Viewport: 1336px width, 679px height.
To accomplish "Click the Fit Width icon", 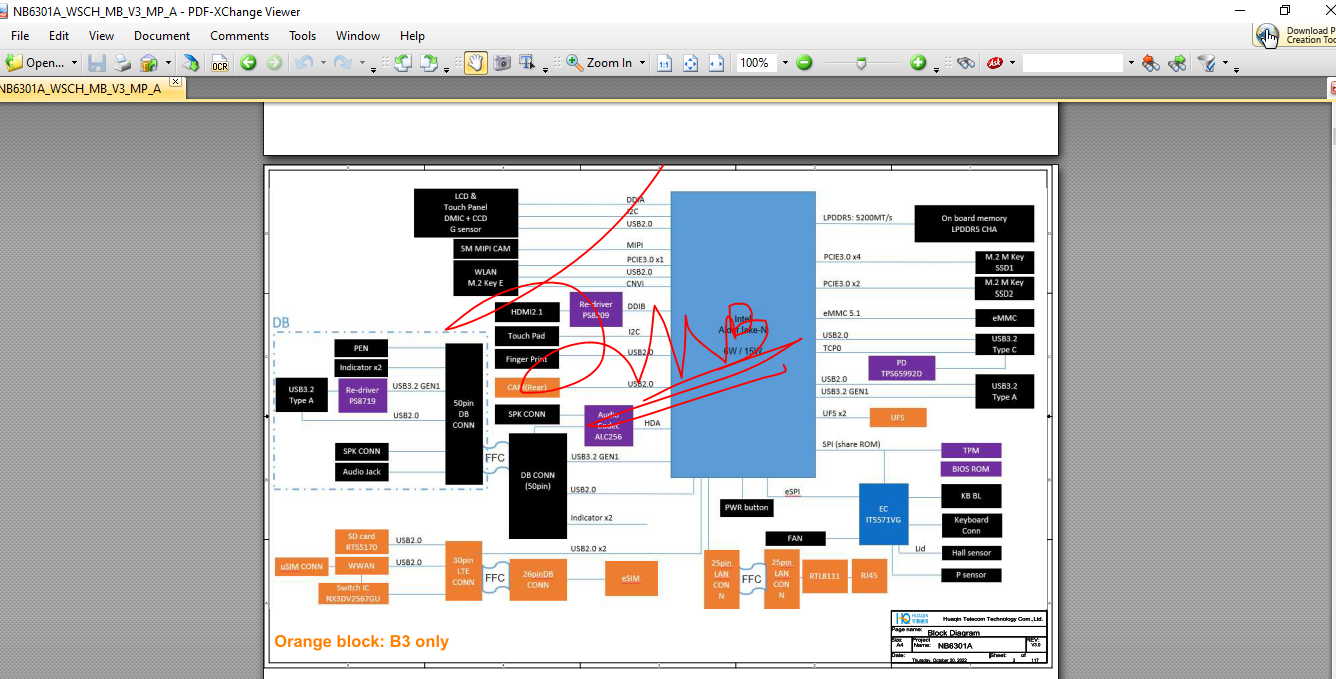I will coord(716,62).
